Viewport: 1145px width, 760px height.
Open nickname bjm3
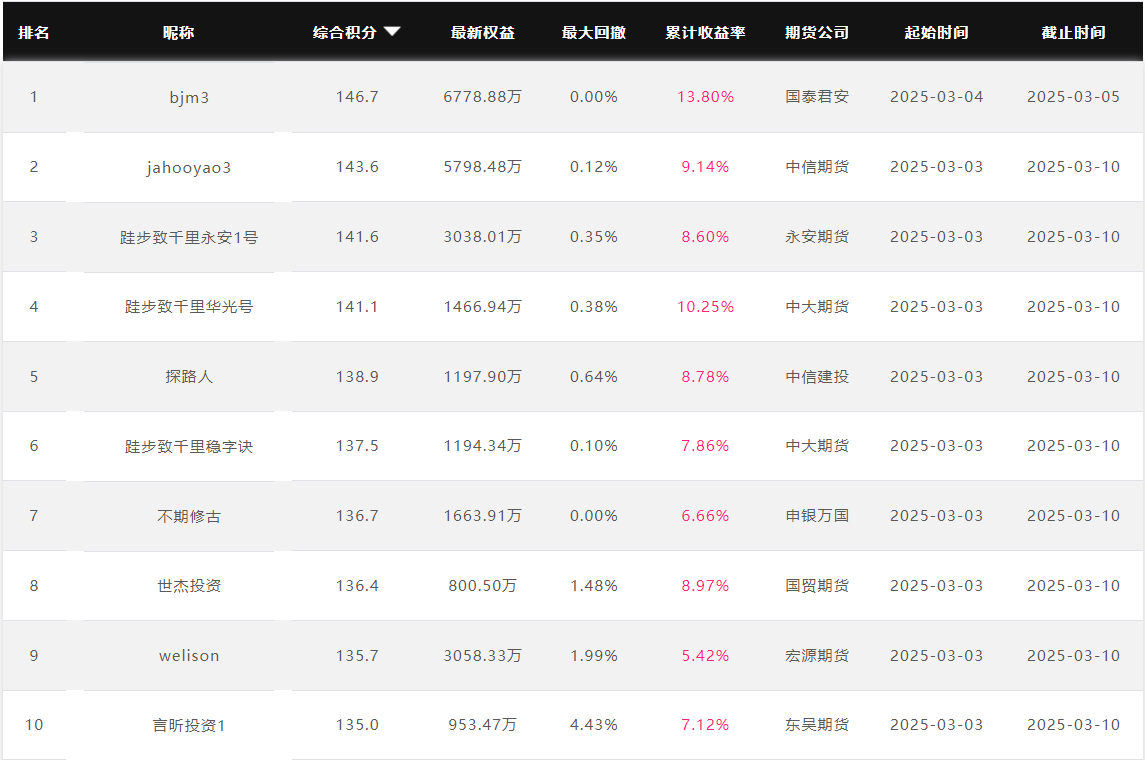189,98
